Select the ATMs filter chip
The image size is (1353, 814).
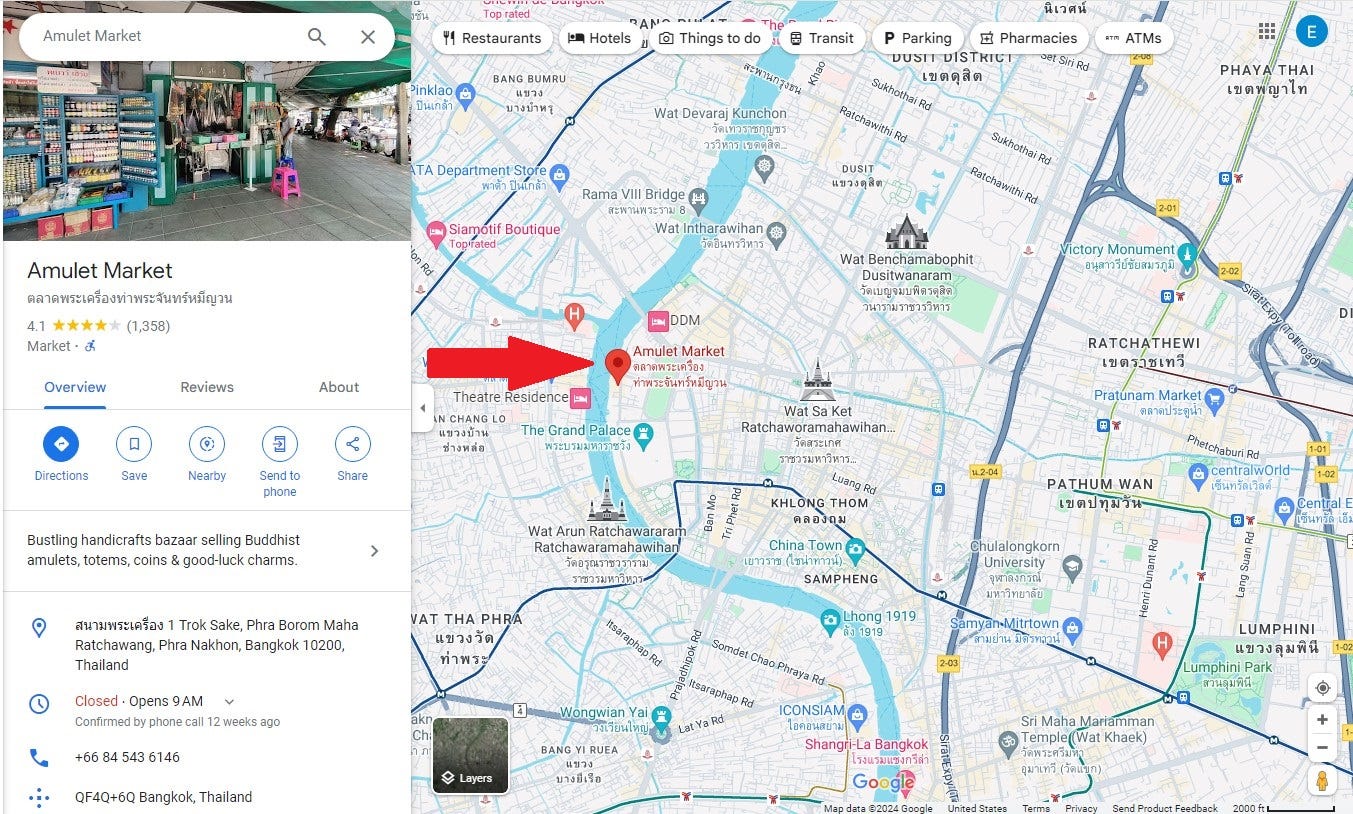click(1133, 38)
